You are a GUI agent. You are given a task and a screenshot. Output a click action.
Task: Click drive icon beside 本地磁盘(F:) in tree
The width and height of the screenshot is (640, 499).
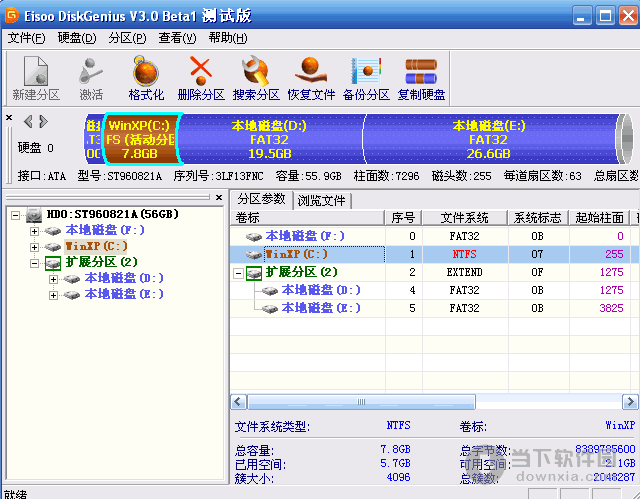53,231
